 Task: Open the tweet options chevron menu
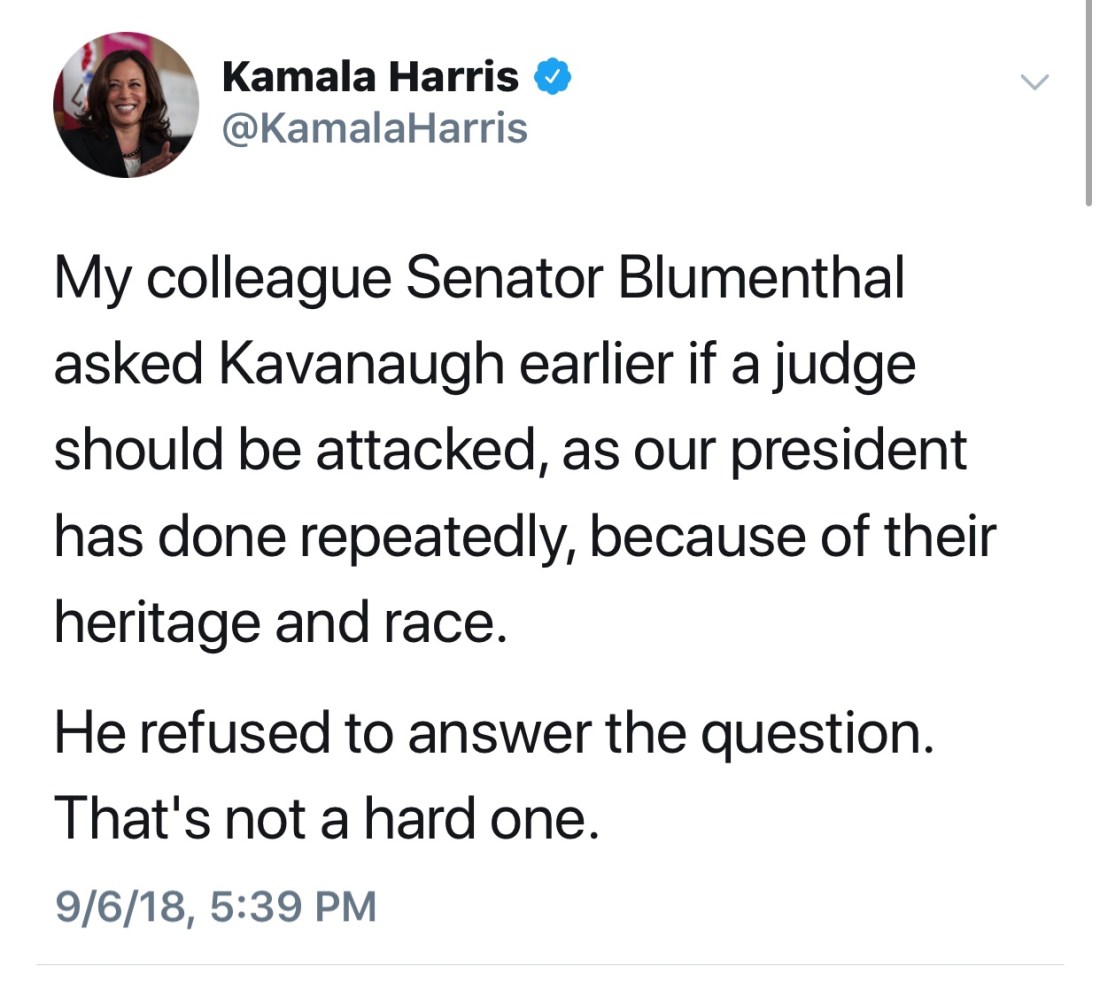point(1036,81)
